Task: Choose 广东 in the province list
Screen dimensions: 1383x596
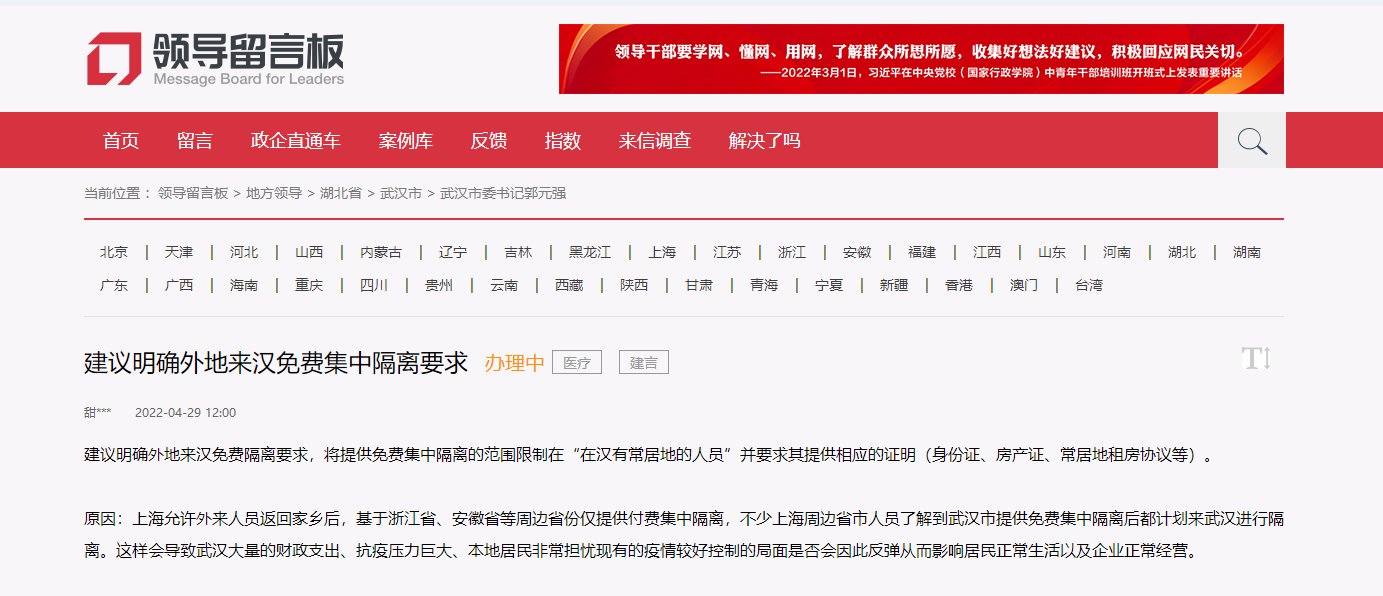Action: click(x=114, y=285)
